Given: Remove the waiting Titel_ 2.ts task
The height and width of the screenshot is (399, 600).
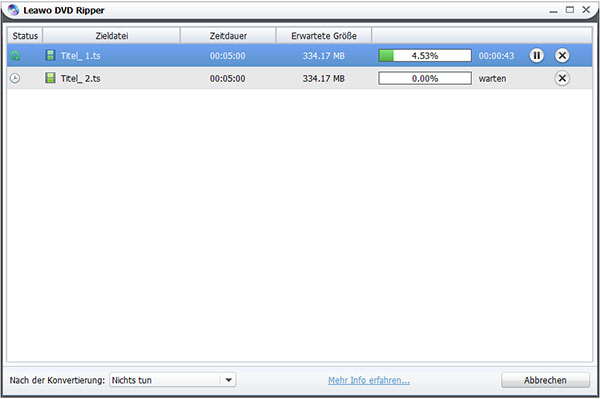Looking at the screenshot, I should pyautogui.click(x=562, y=78).
